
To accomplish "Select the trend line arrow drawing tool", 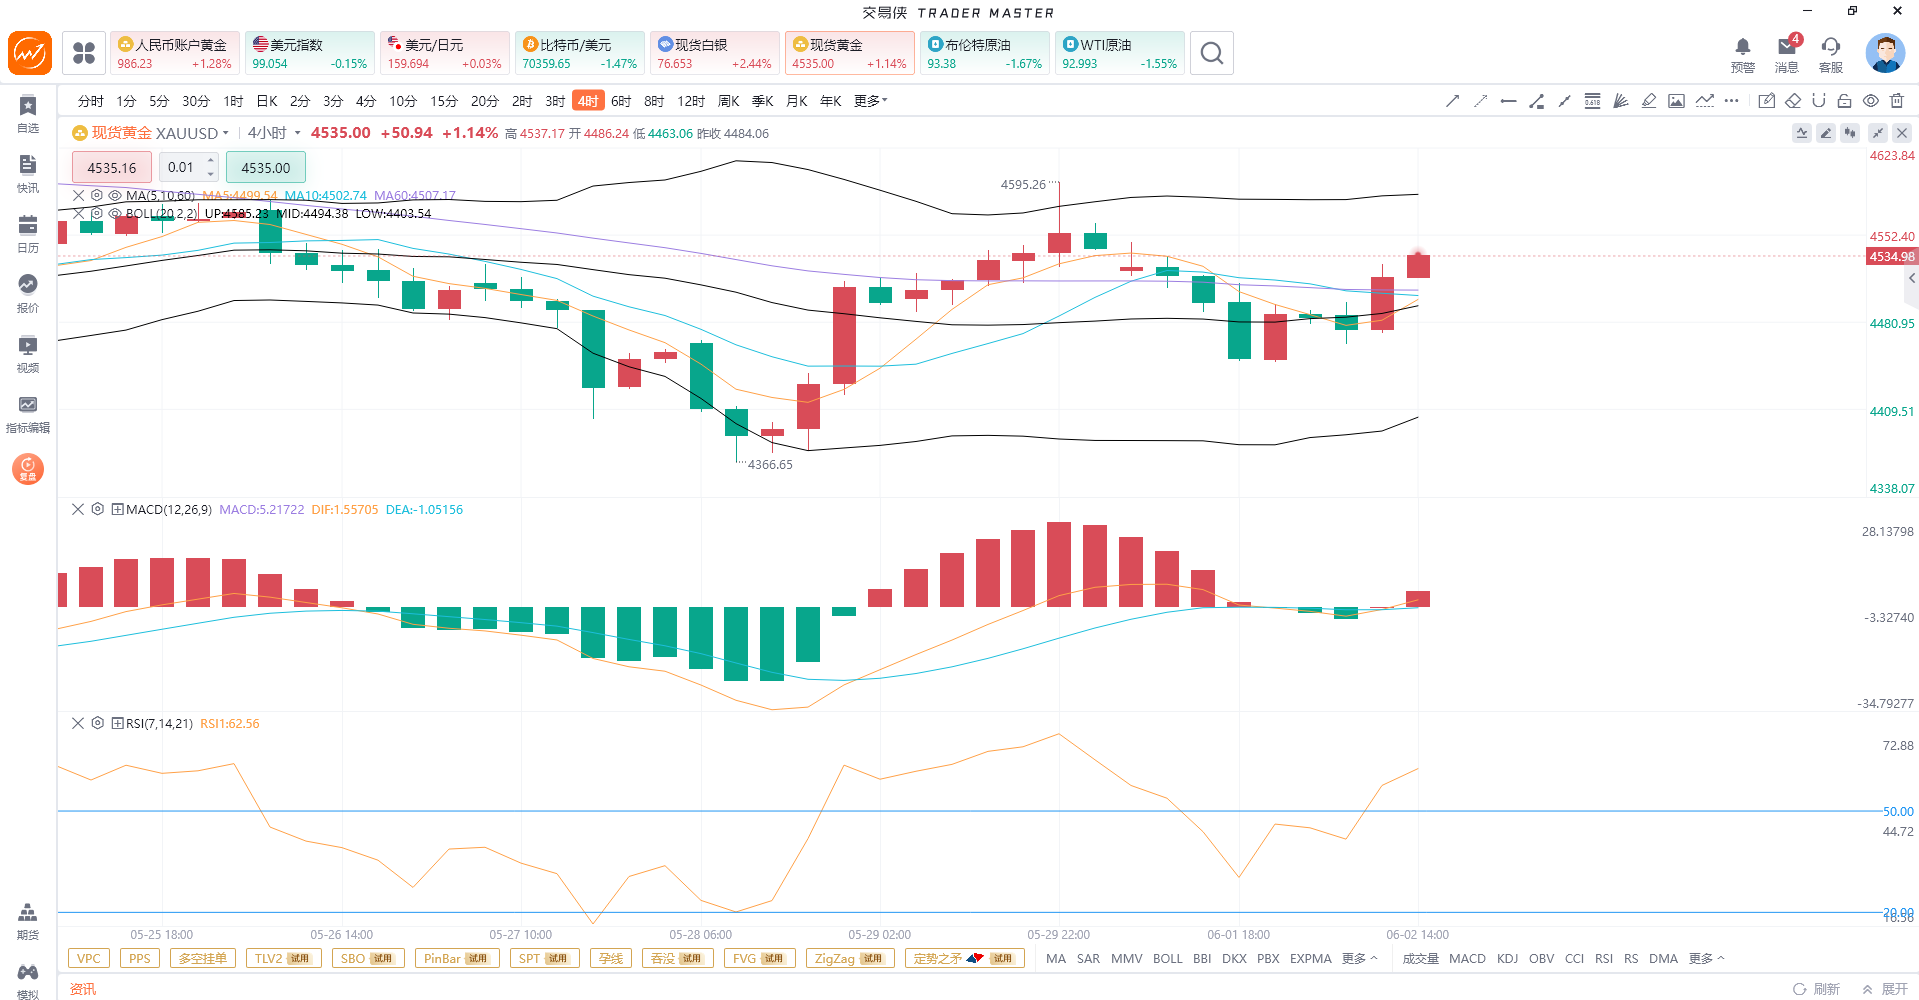I will 1453,101.
